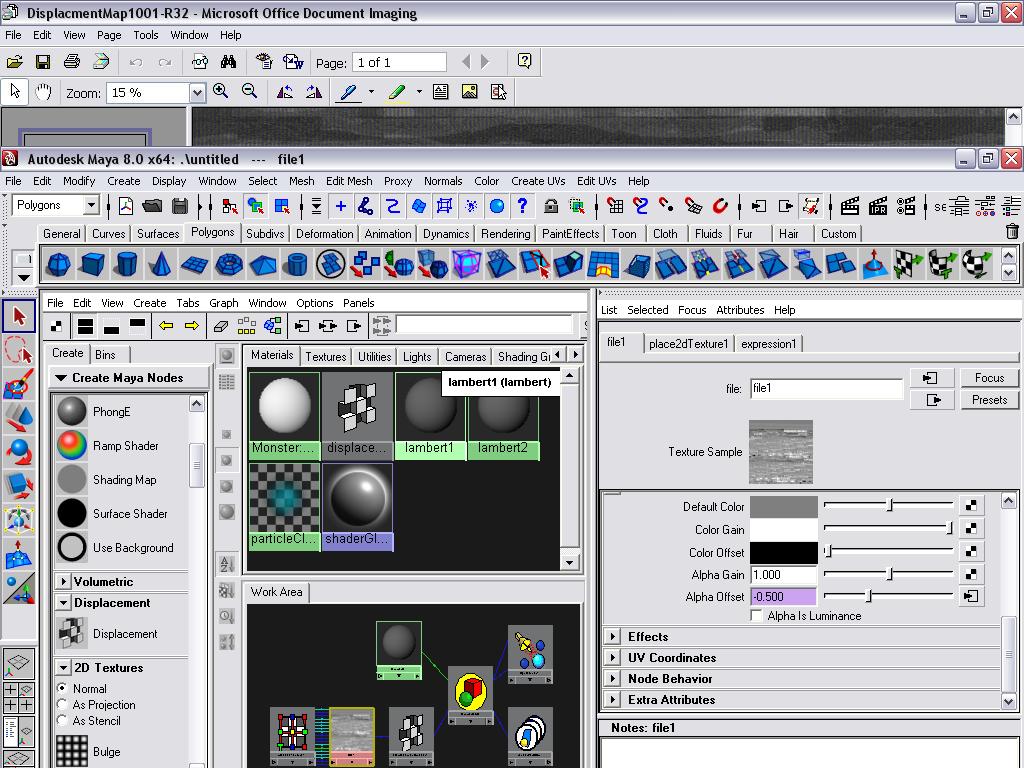1024x768 pixels.
Task: Zoom out with the magnifier minus icon
Action: (249, 91)
